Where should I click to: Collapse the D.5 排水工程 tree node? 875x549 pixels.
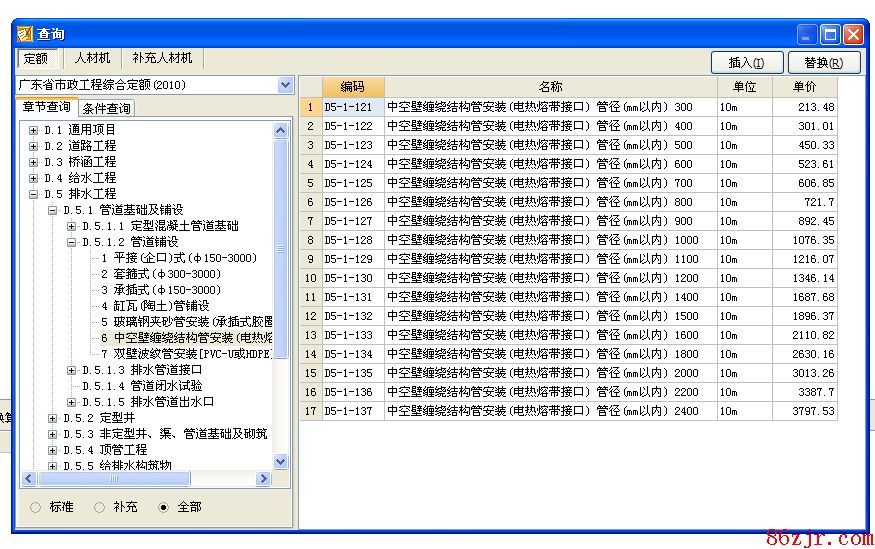[x=34, y=194]
